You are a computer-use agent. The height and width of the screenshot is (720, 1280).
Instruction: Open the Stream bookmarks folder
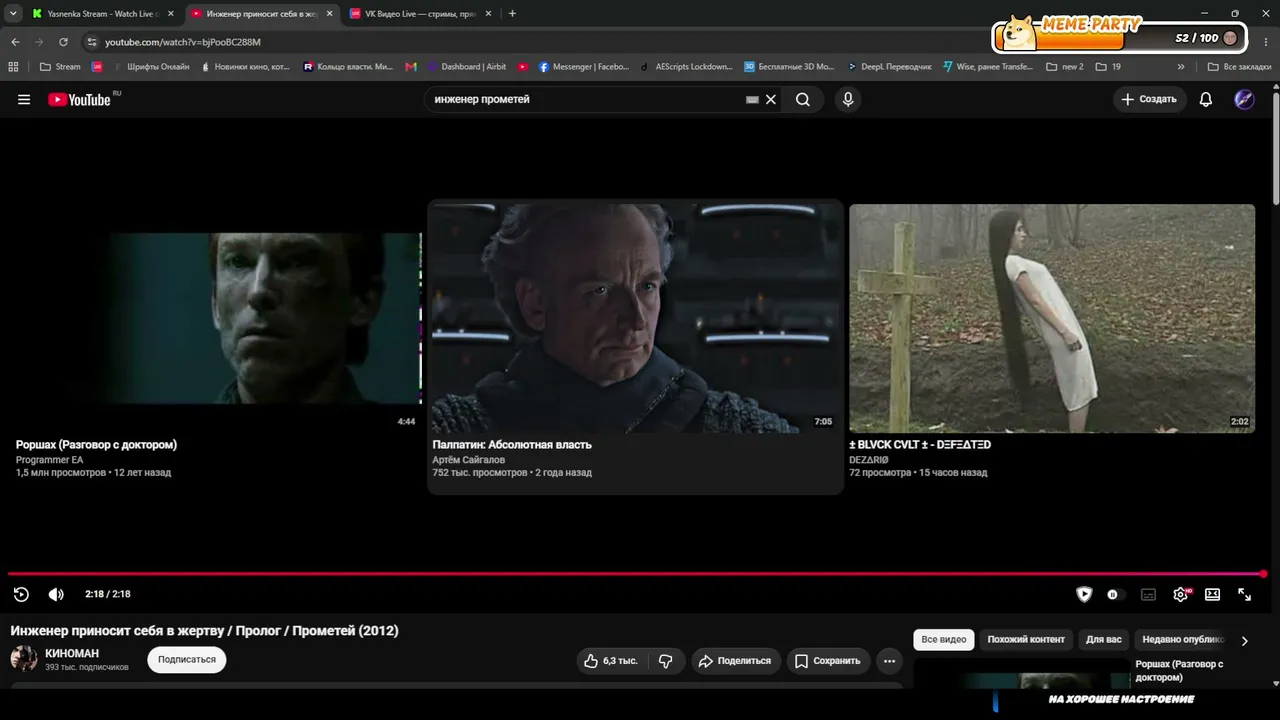(x=60, y=67)
